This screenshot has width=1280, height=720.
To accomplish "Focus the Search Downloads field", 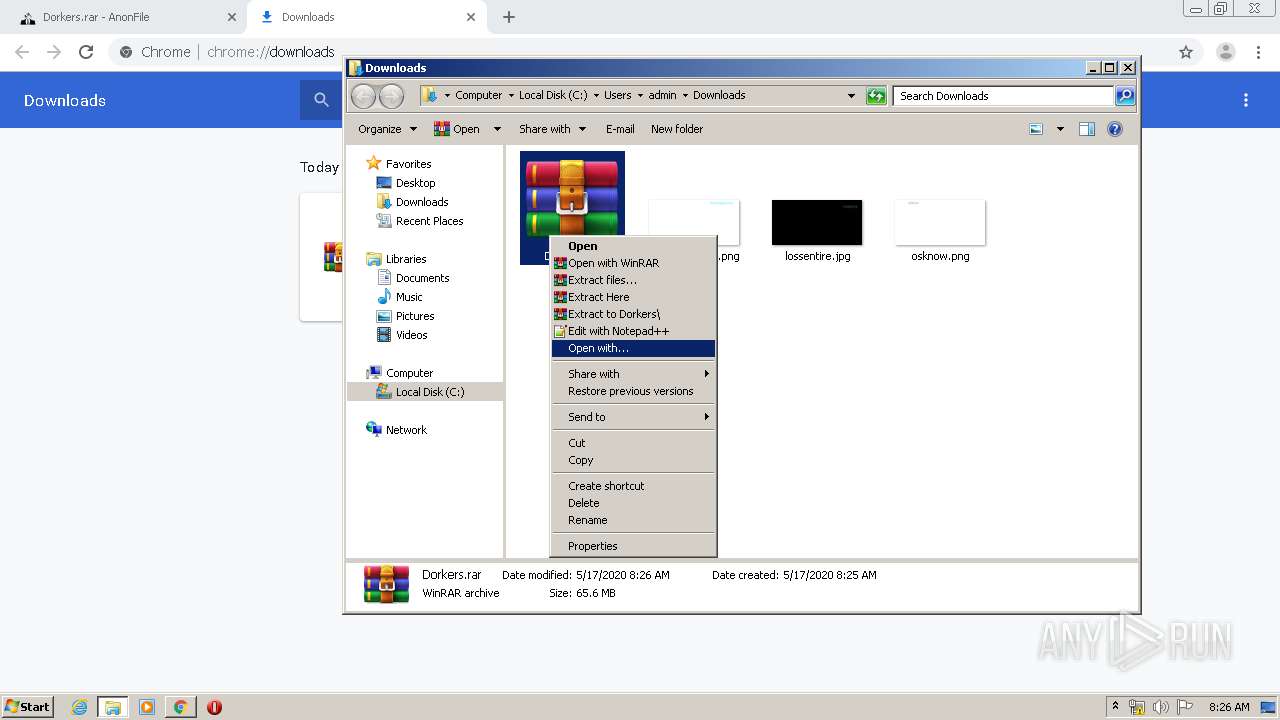I will point(1003,96).
